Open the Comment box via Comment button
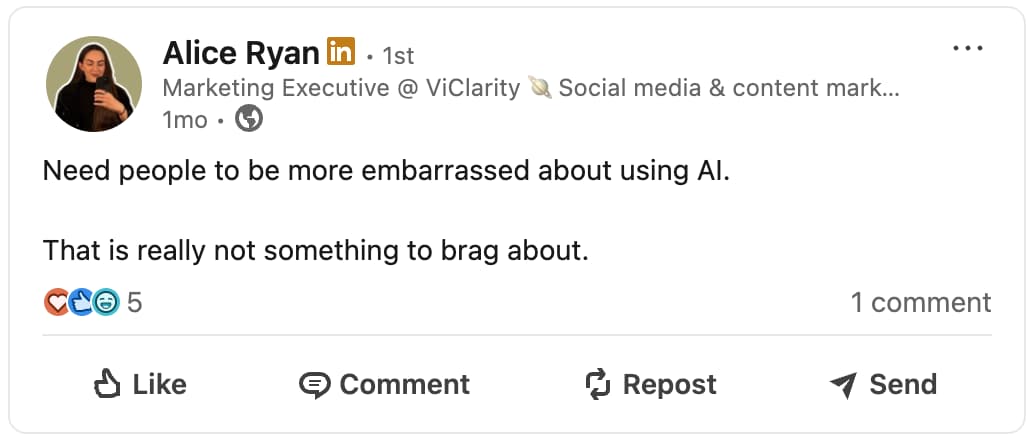Screen dimensions: 1036x440 [385, 385]
